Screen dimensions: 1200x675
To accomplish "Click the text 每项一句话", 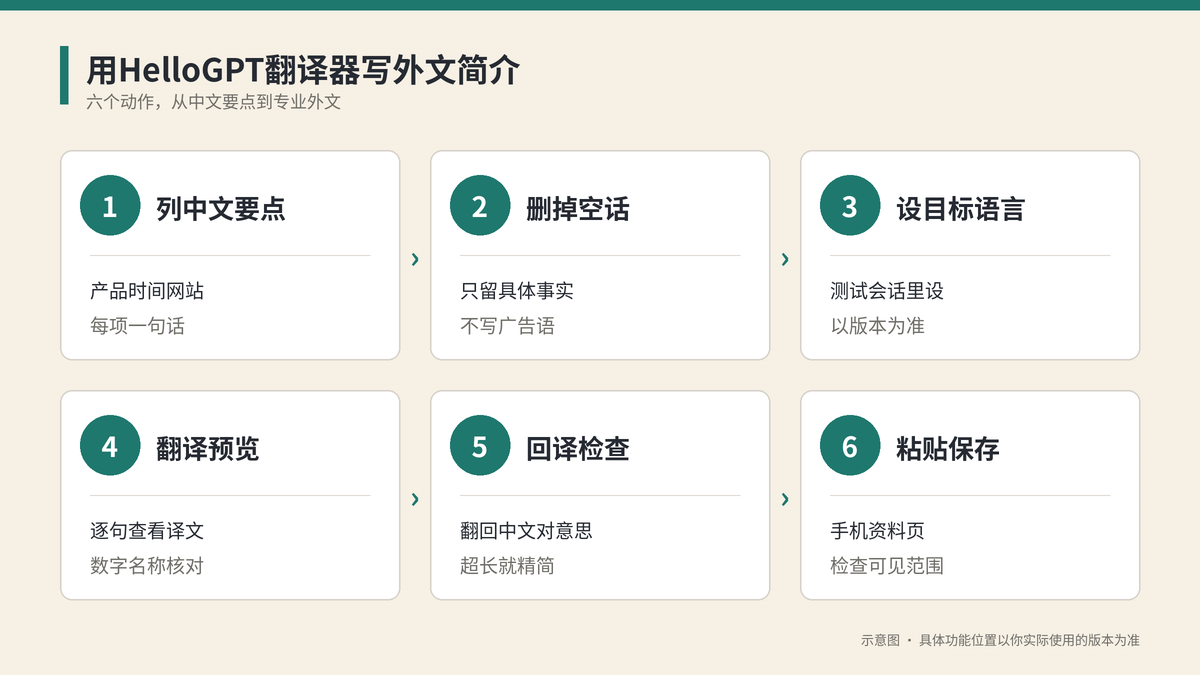I will [138, 326].
